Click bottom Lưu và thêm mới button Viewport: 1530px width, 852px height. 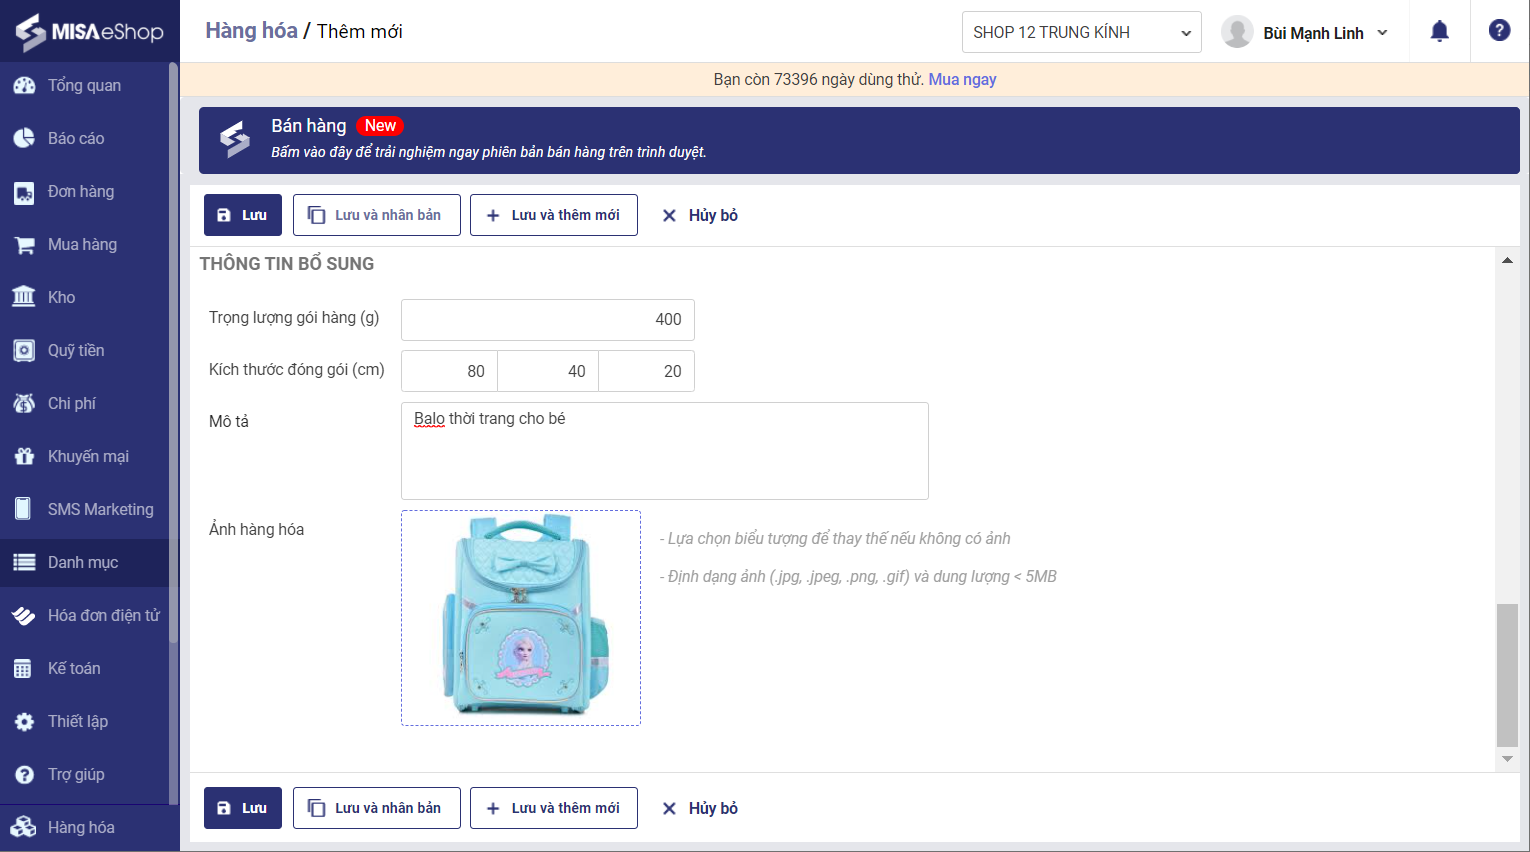click(554, 808)
